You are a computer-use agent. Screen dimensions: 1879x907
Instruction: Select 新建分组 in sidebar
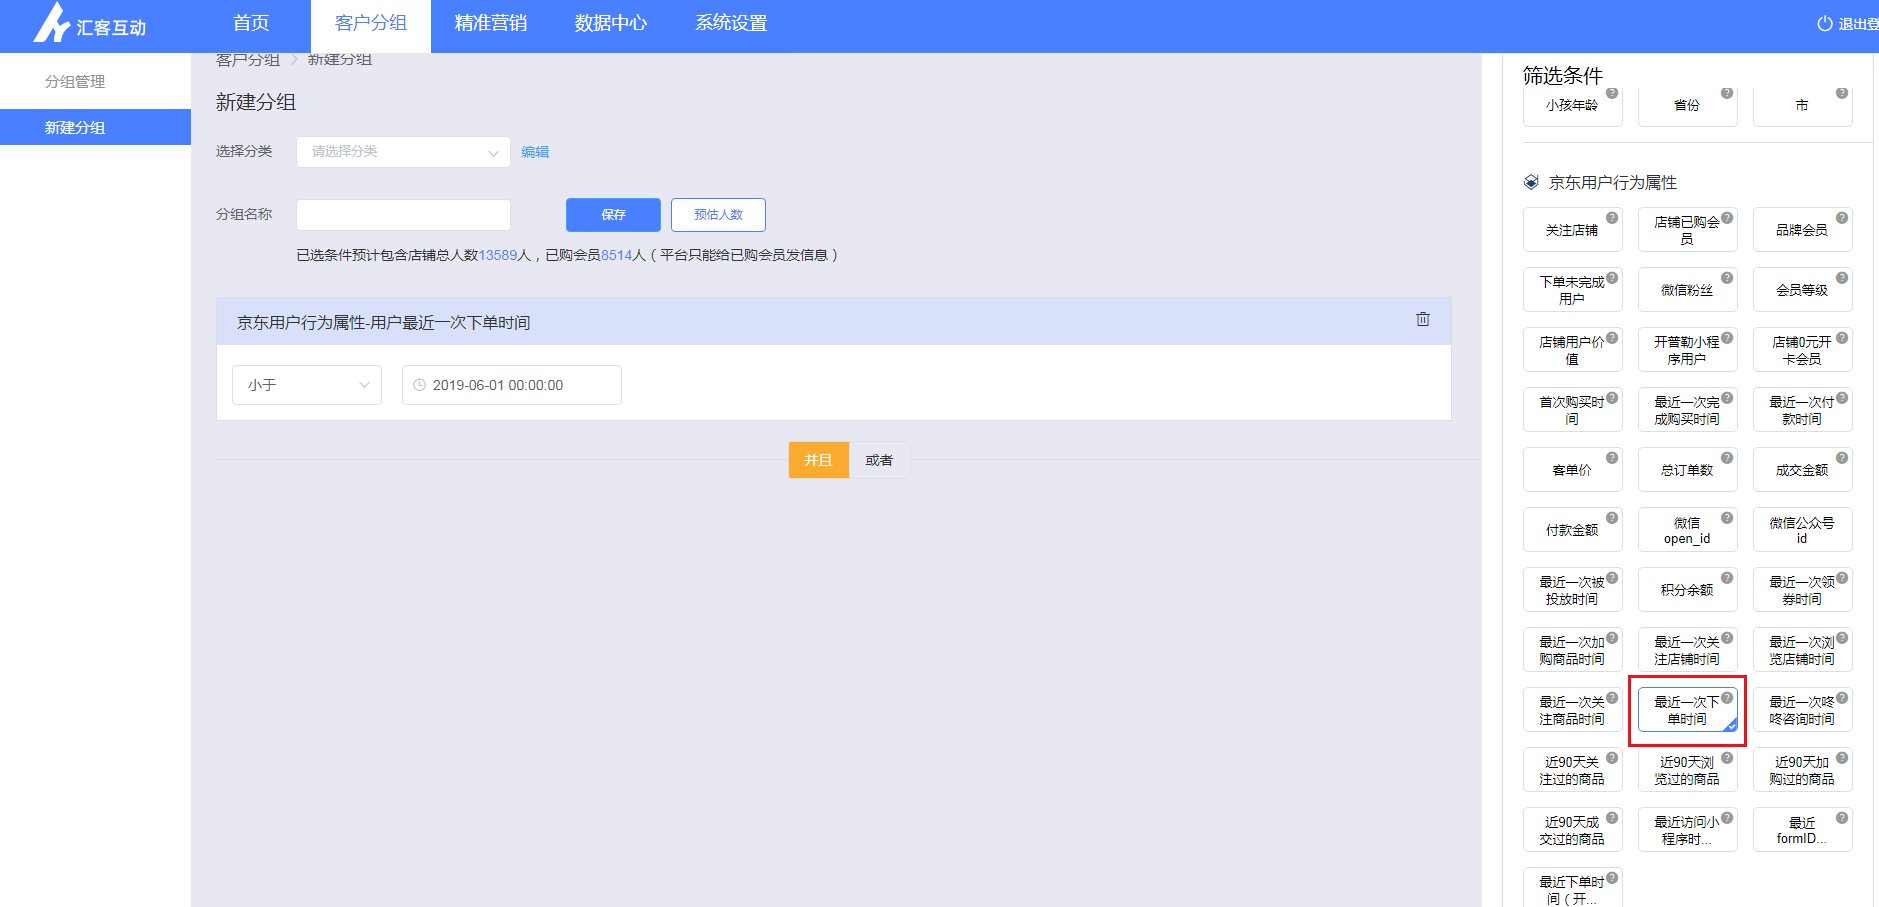pyautogui.click(x=95, y=127)
